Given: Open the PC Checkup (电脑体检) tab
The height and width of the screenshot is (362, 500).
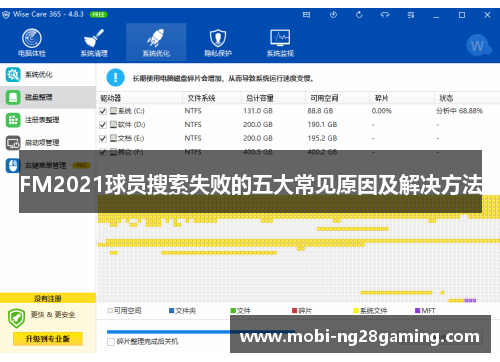Looking at the screenshot, I should pyautogui.click(x=32, y=42).
